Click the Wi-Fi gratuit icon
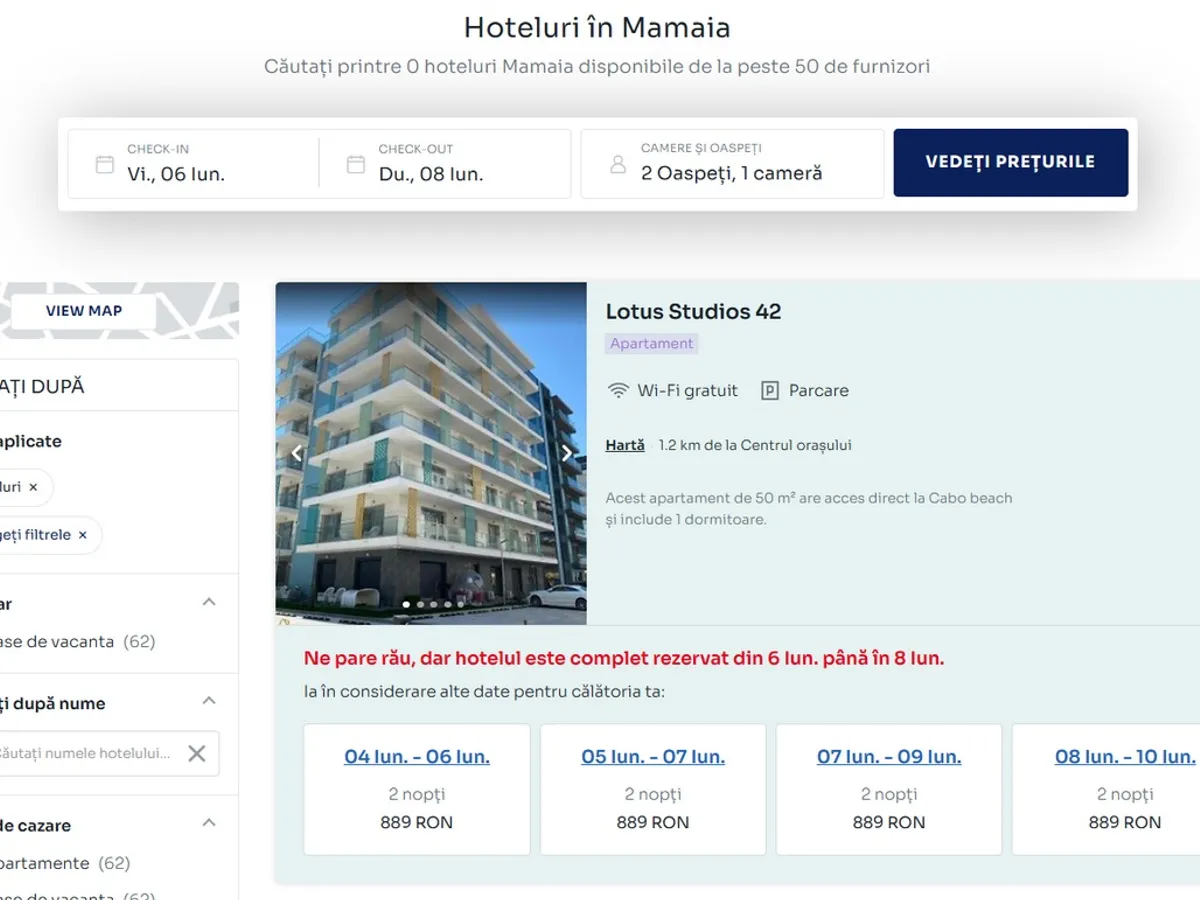Viewport: 1200px width, 900px height. [618, 391]
